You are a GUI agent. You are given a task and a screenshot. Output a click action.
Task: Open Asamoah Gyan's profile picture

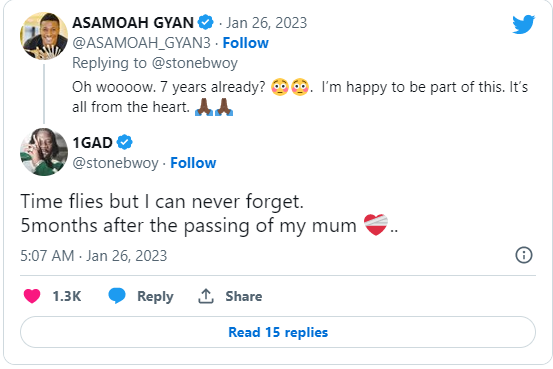click(44, 36)
